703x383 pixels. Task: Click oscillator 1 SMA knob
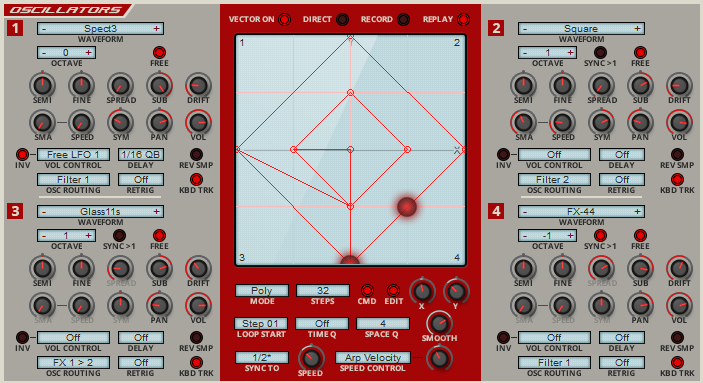[x=42, y=122]
